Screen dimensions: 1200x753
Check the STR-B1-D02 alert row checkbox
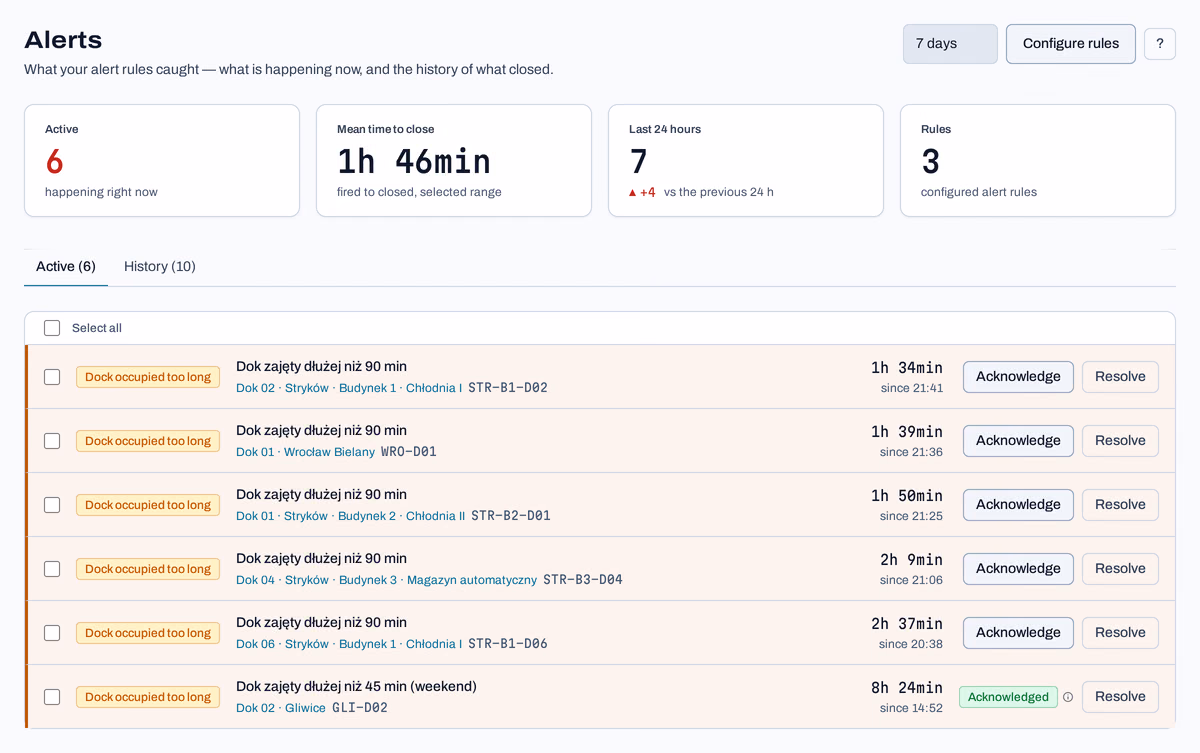point(52,377)
